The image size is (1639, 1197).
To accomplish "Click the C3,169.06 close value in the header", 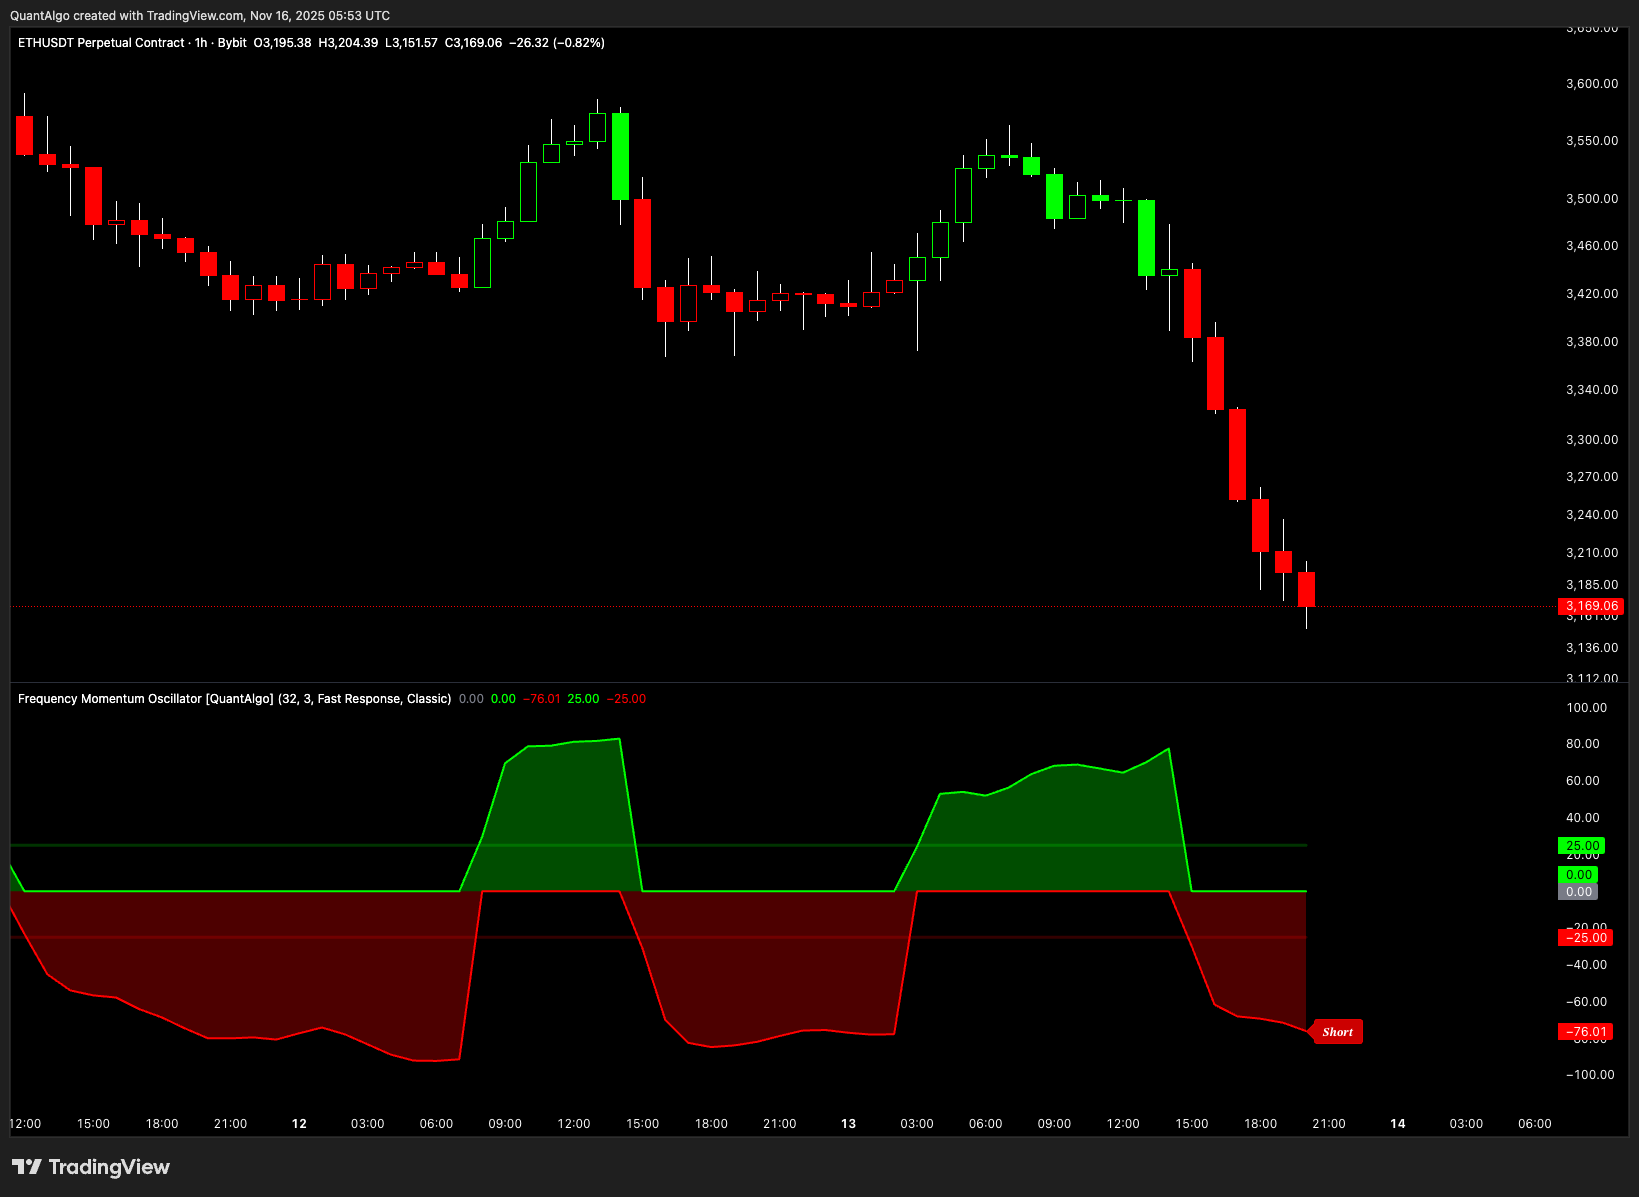I will coord(473,43).
